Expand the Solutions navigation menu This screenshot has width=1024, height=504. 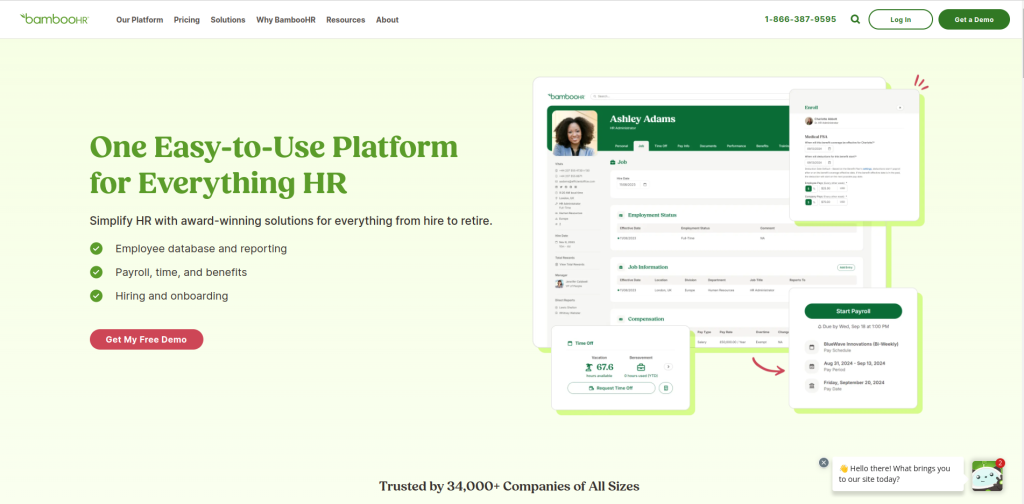tap(227, 20)
